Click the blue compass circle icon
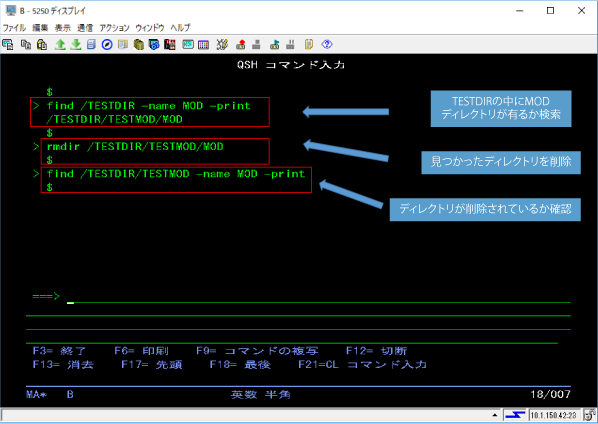598x424 pixels. 107,45
